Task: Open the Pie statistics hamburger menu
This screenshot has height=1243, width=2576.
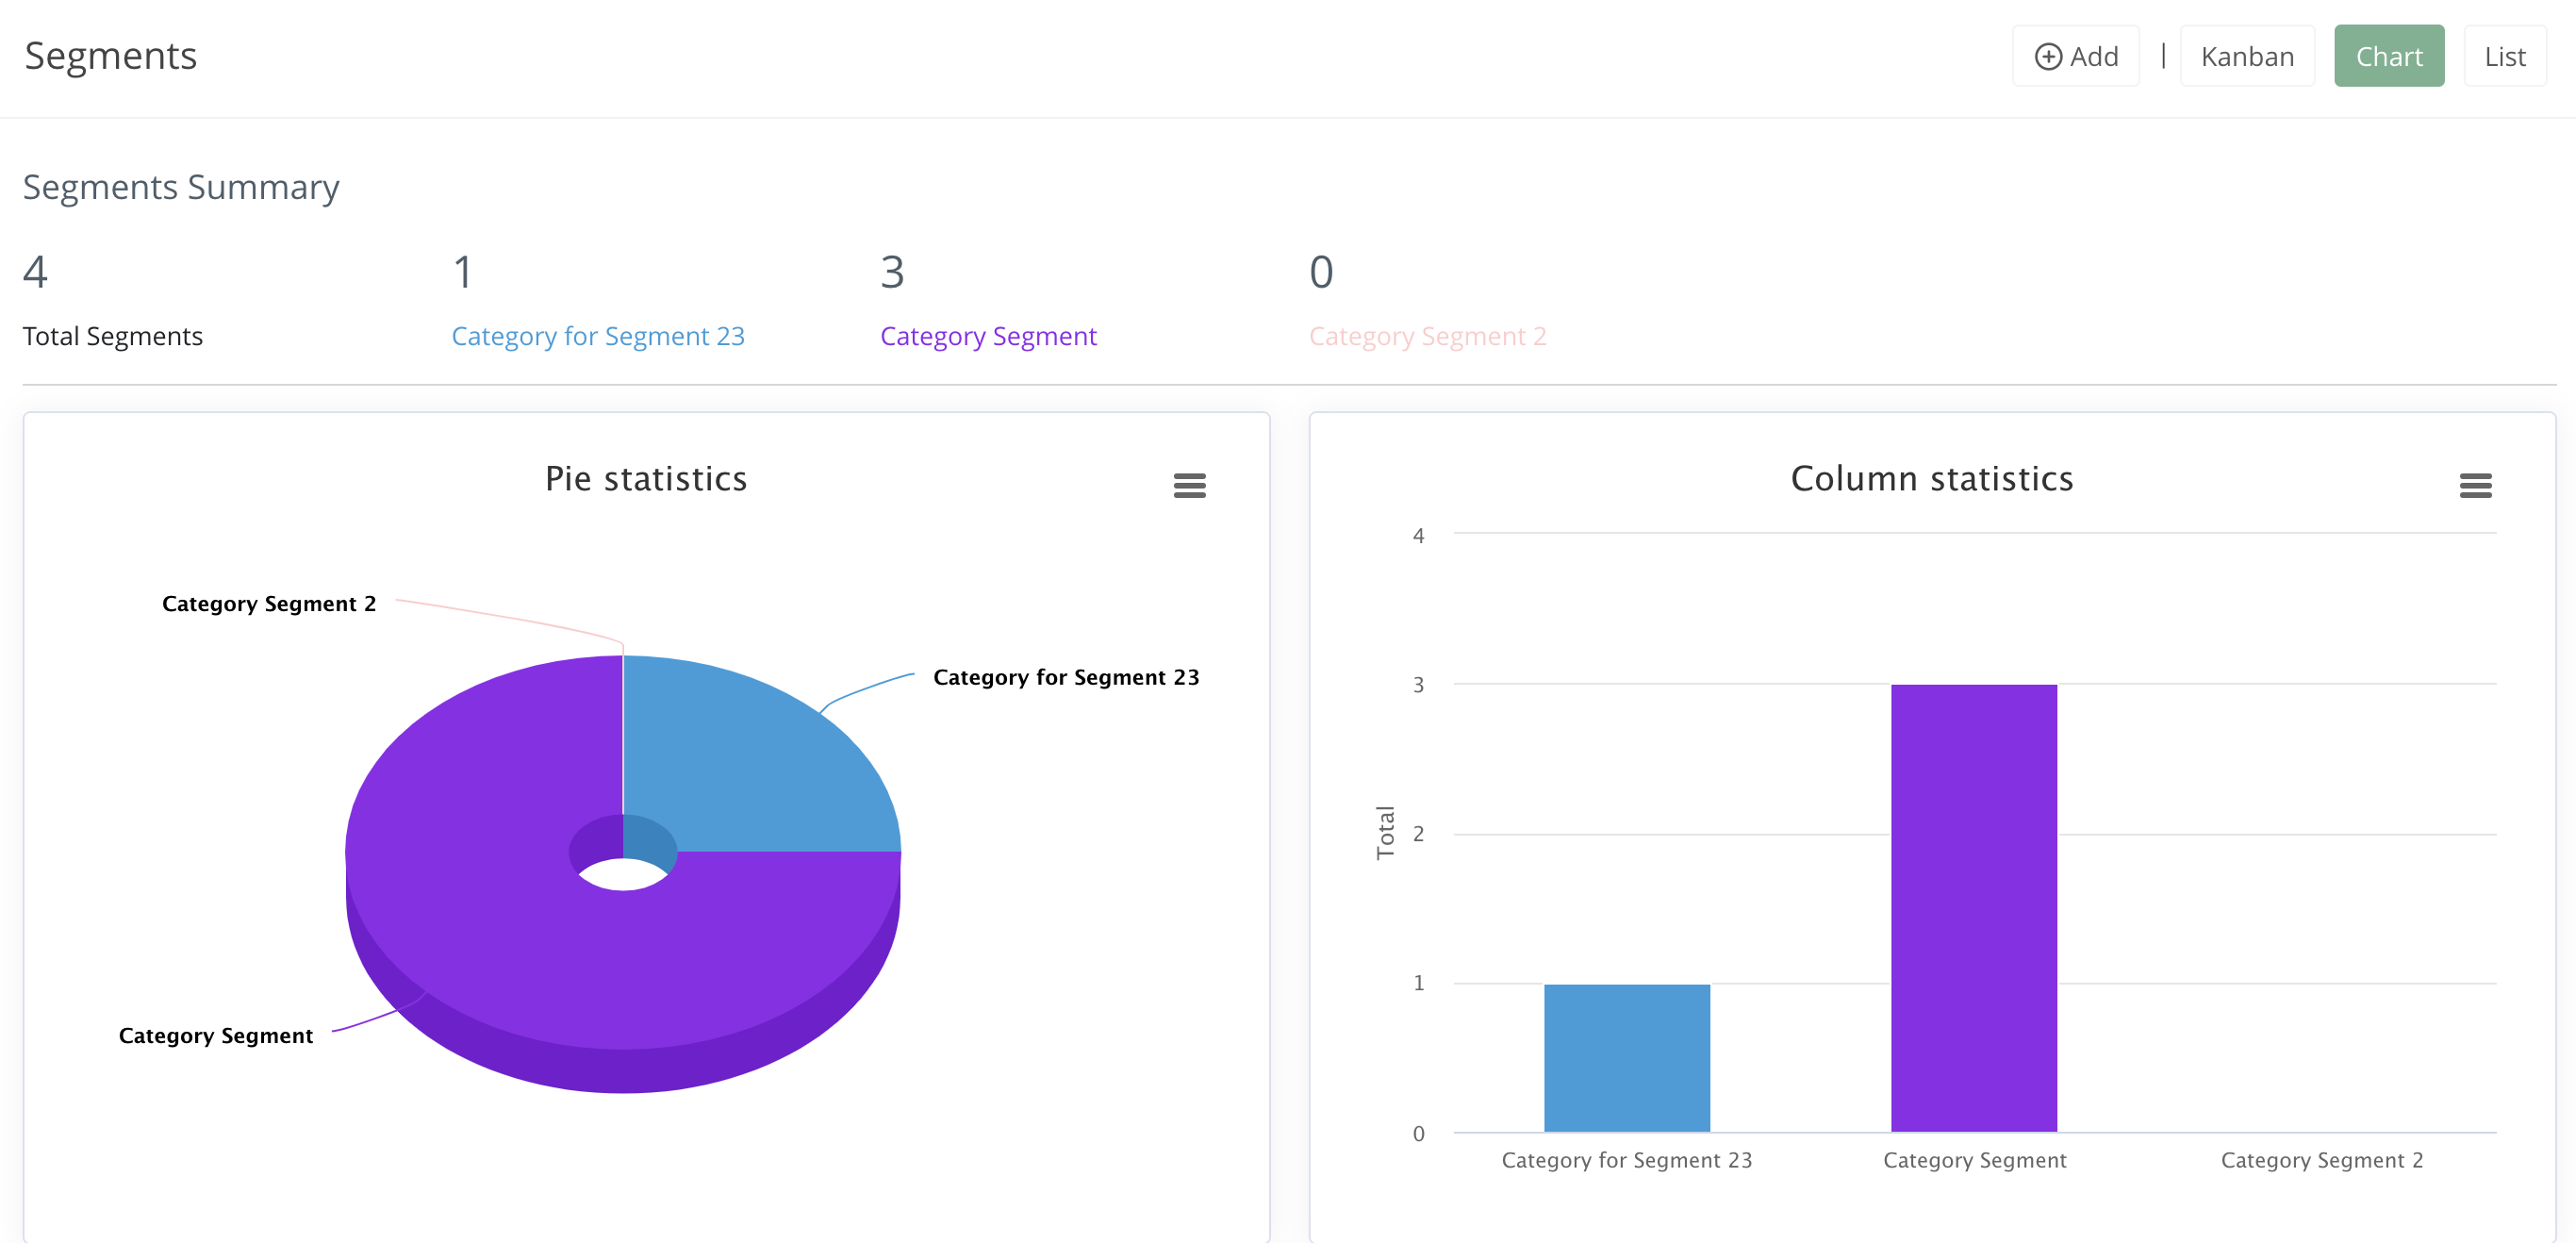Action: point(1191,485)
